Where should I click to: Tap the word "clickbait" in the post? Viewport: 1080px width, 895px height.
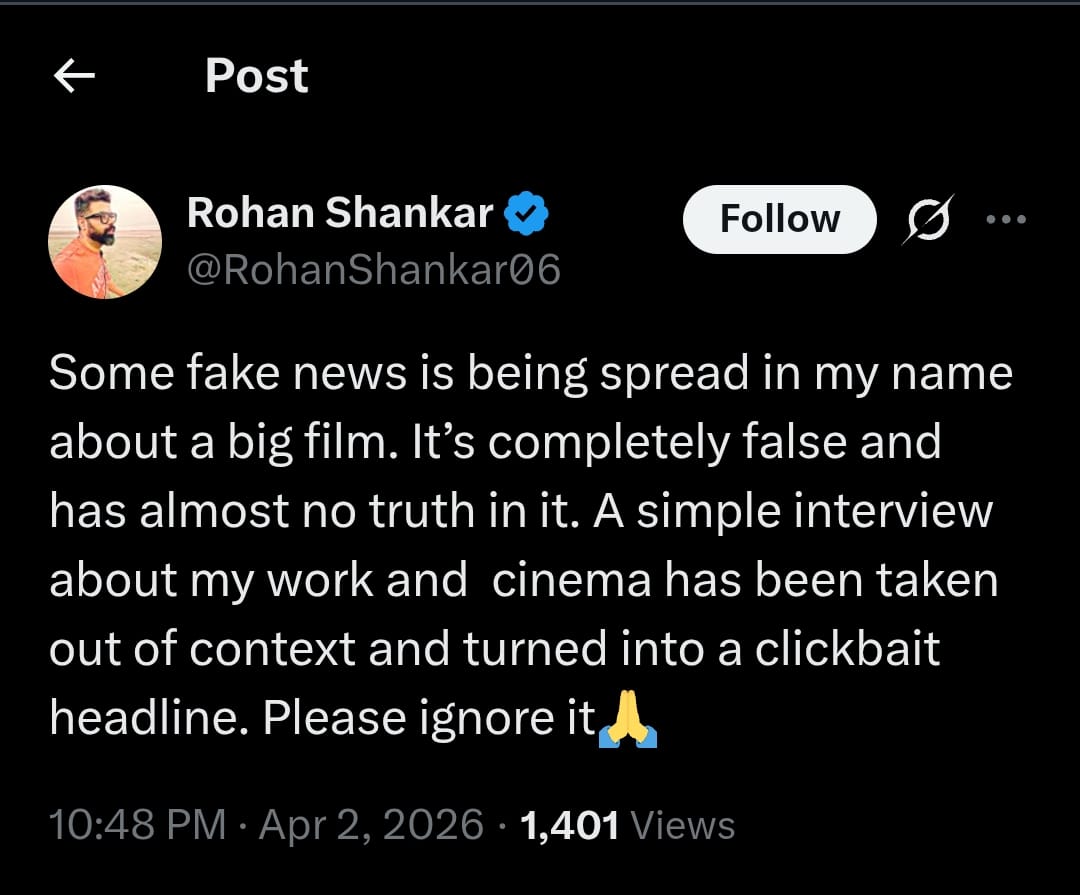(847, 649)
